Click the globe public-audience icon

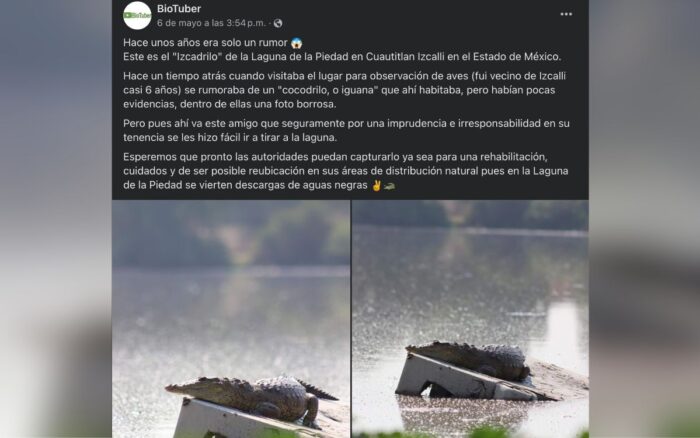(x=278, y=23)
